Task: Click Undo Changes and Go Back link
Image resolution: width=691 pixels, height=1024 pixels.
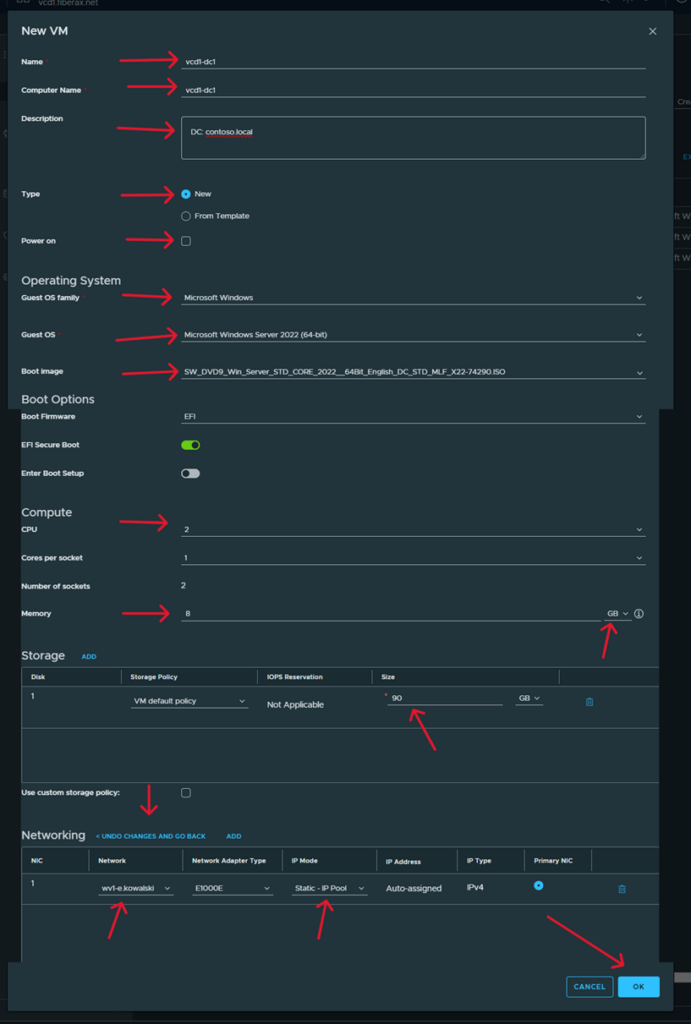Action: [x=151, y=836]
